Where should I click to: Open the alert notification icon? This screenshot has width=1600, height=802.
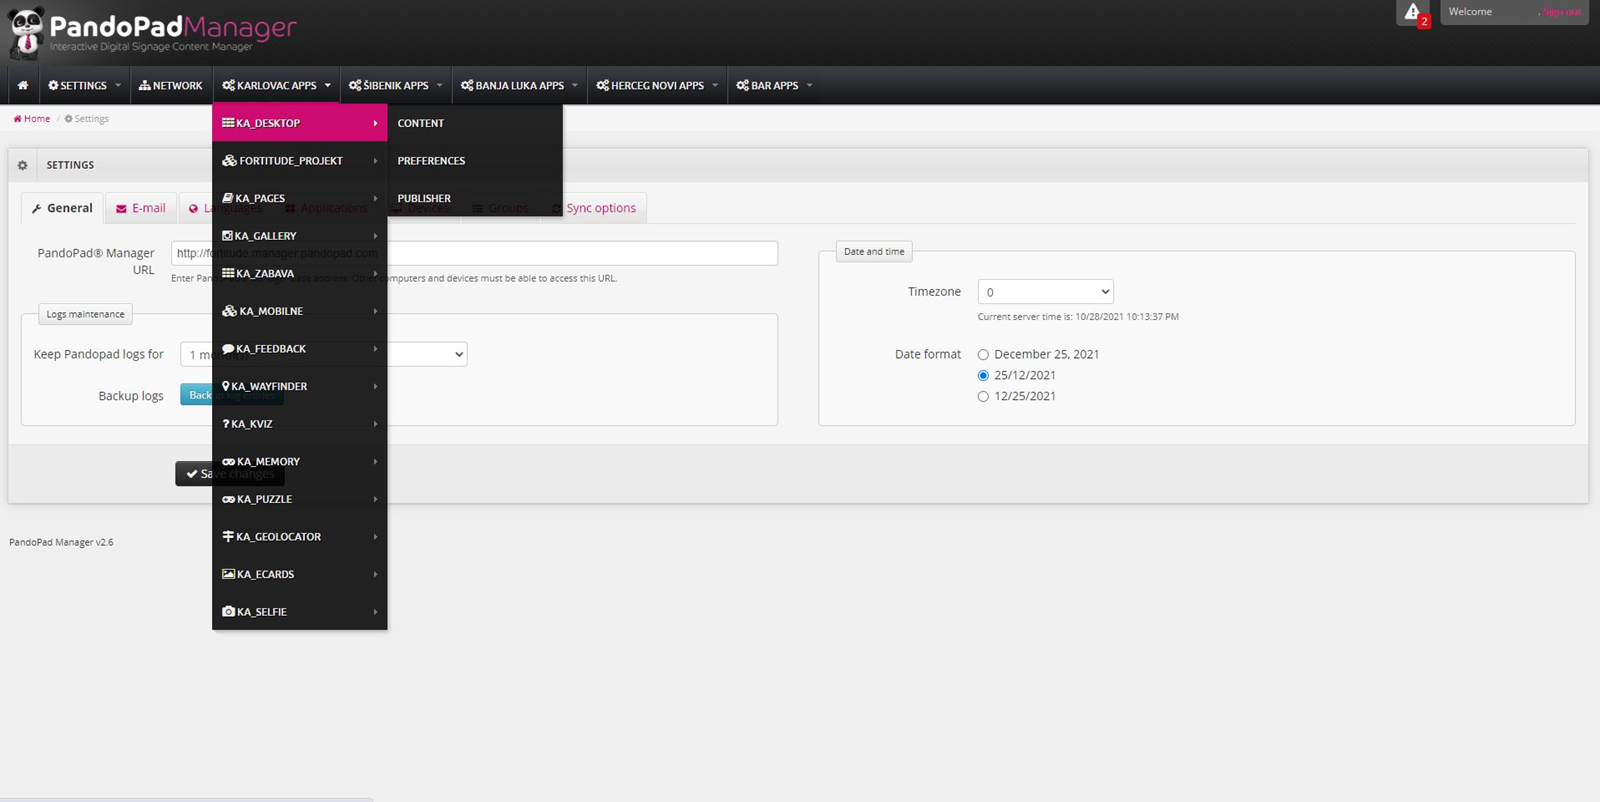point(1413,13)
